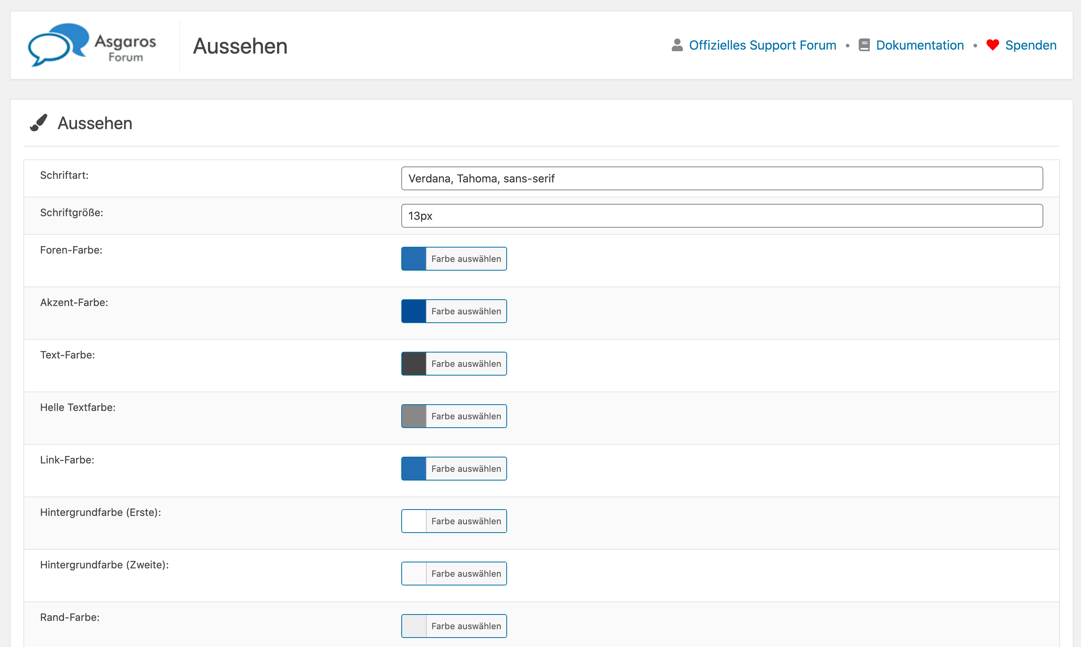Viewport: 1081px width, 647px height.
Task: Focus the Schriftart font input field
Action: coord(722,178)
